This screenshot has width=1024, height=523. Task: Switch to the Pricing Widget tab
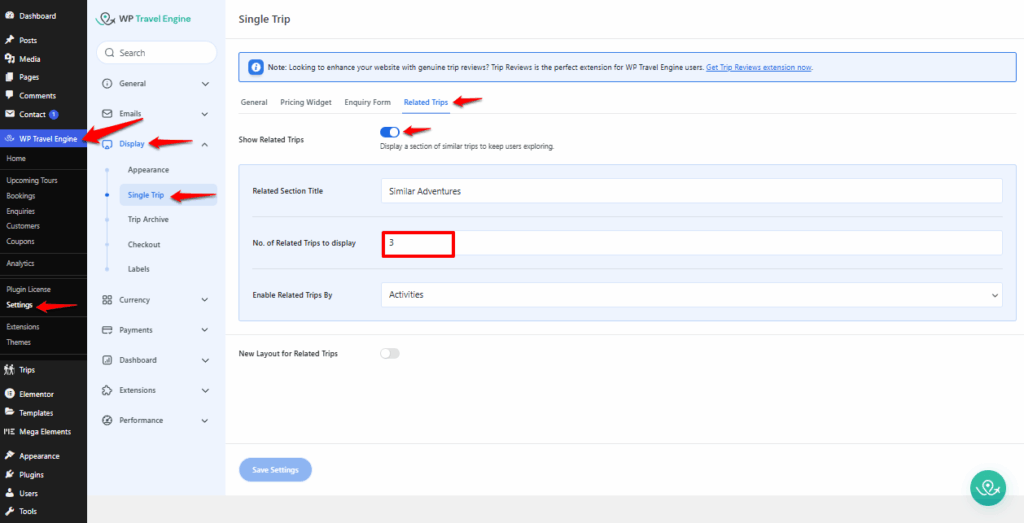[x=306, y=102]
